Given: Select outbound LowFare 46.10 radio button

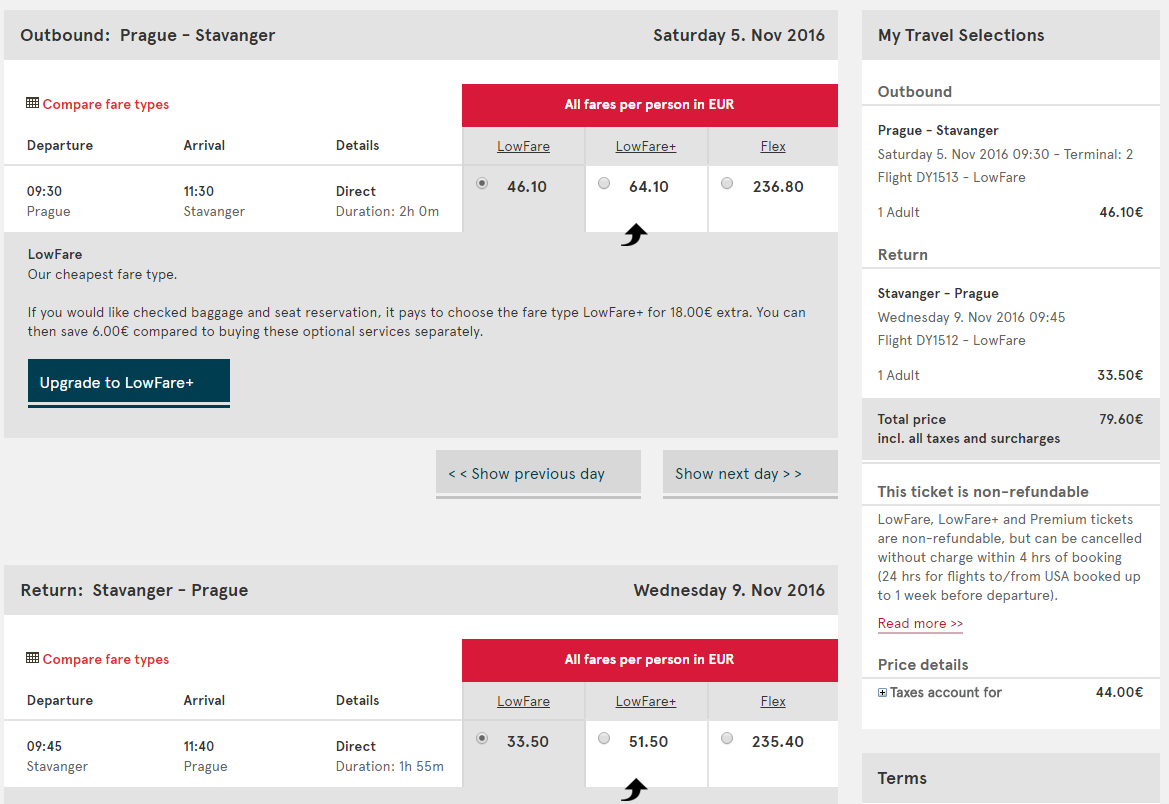Looking at the screenshot, I should (483, 183).
